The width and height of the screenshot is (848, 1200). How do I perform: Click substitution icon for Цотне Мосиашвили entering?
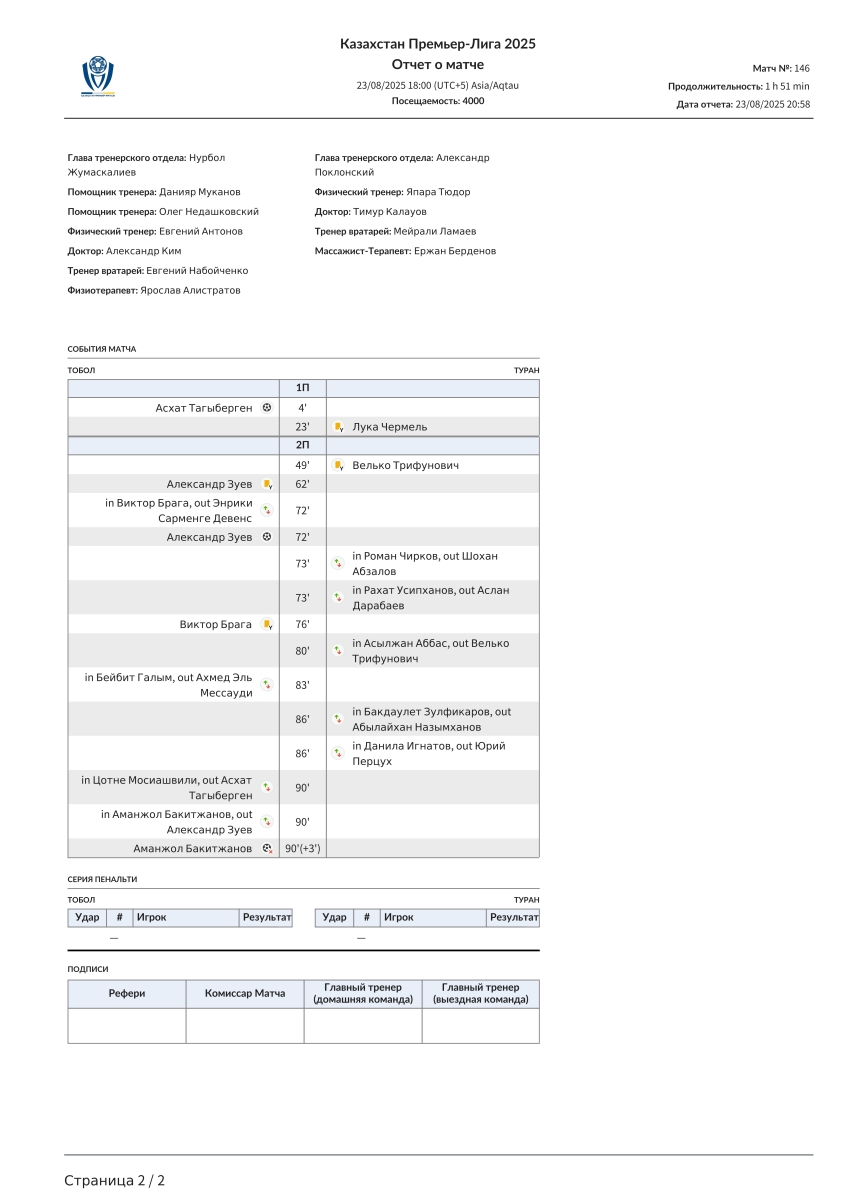pos(267,787)
